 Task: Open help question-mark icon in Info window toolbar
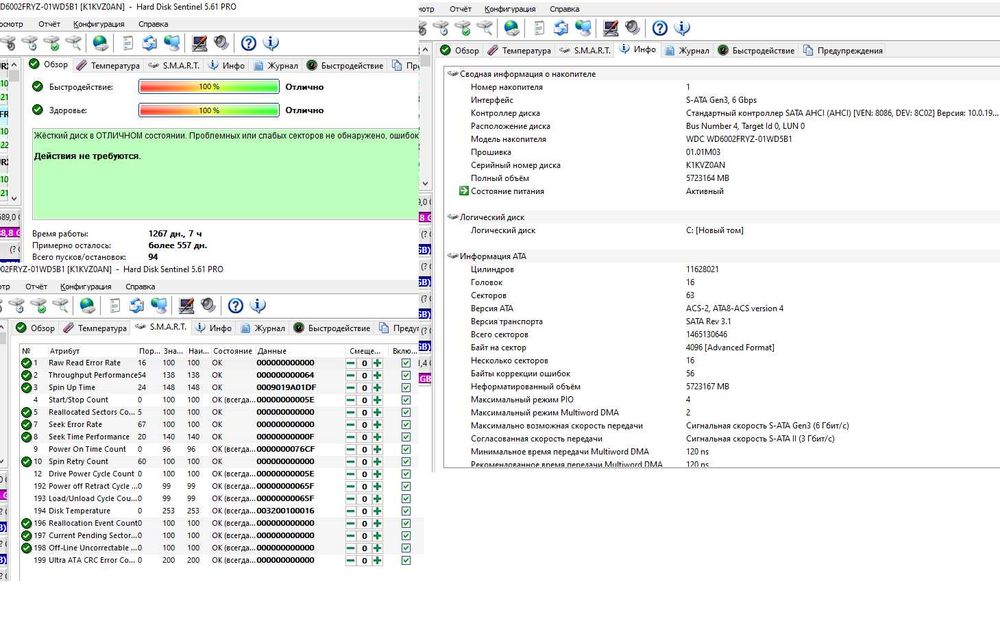(660, 27)
